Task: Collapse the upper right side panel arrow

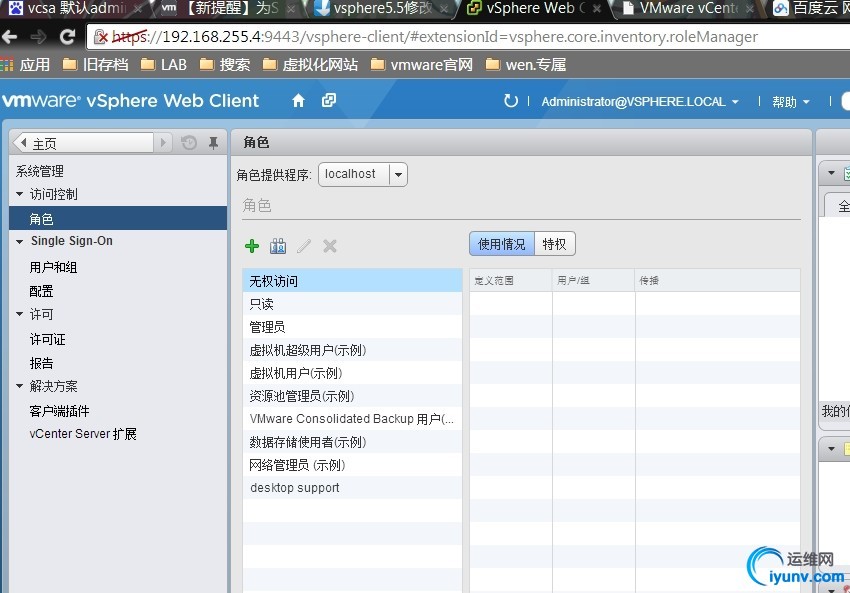Action: coord(832,173)
